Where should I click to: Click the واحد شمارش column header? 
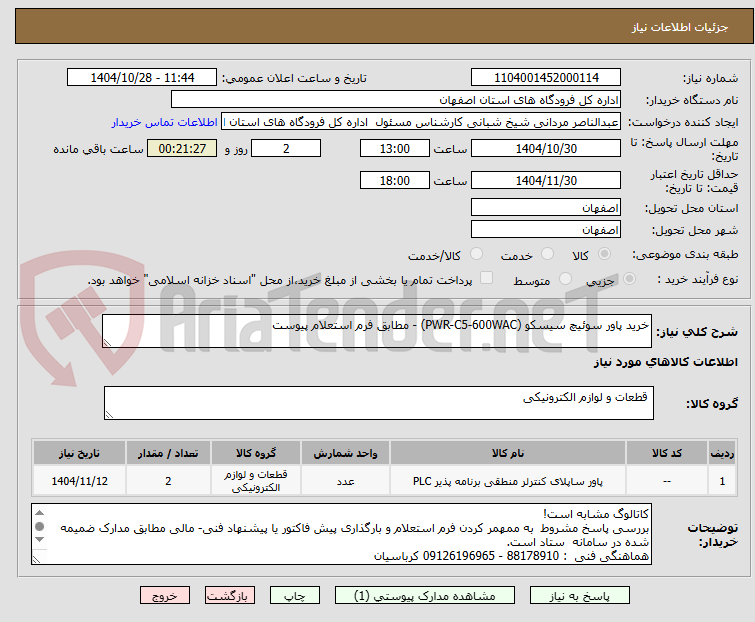[345, 453]
